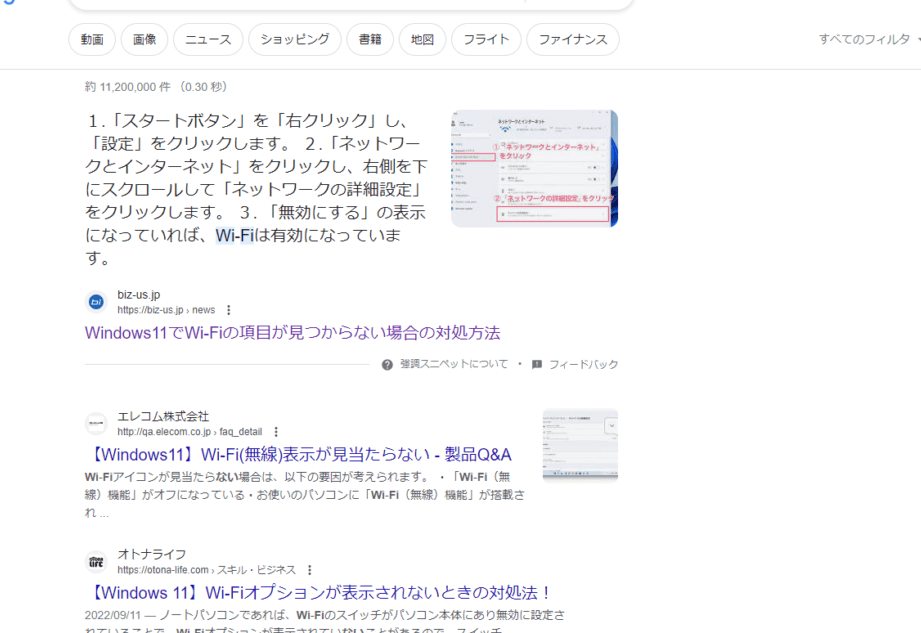Screen dimensions: 921x633
Task: Click the highlighted Wi-Fi word in snippet
Action: pyautogui.click(x=234, y=235)
